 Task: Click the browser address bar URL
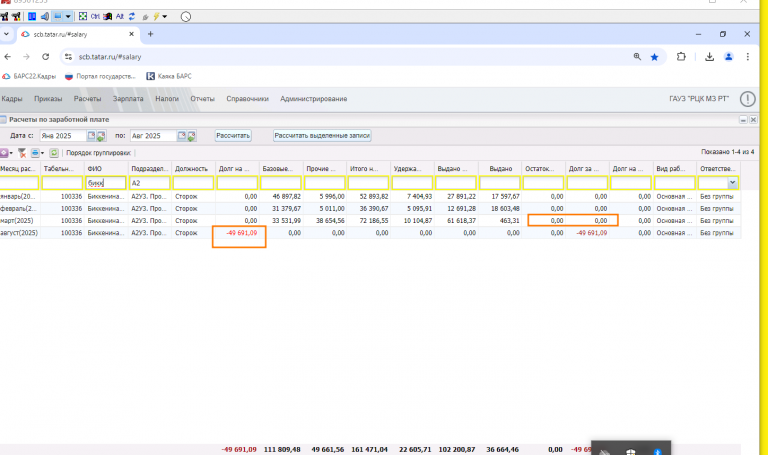[x=110, y=57]
